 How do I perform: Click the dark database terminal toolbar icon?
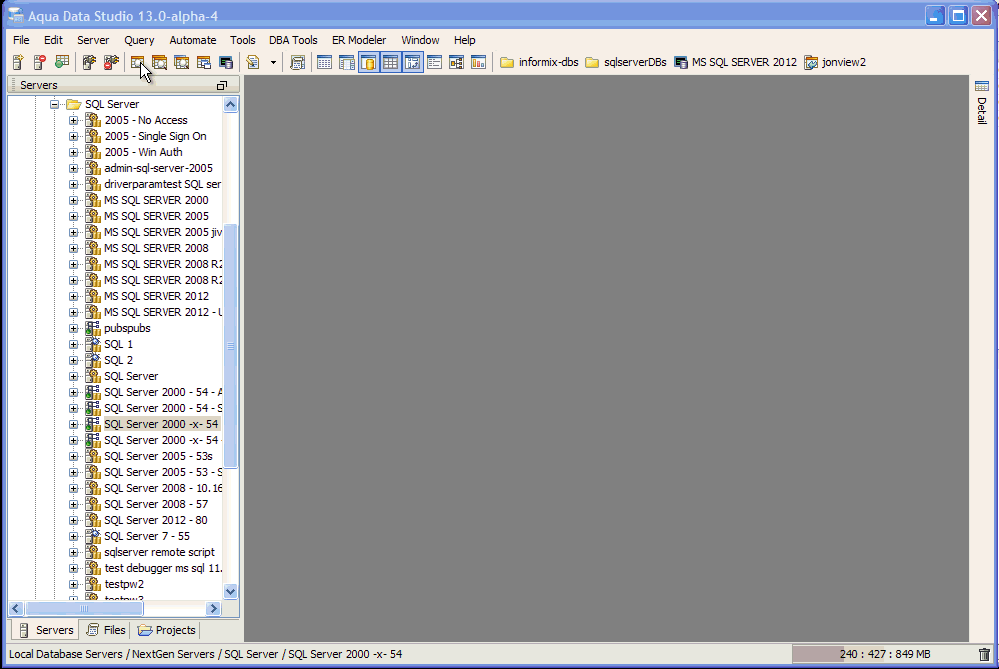(x=226, y=62)
